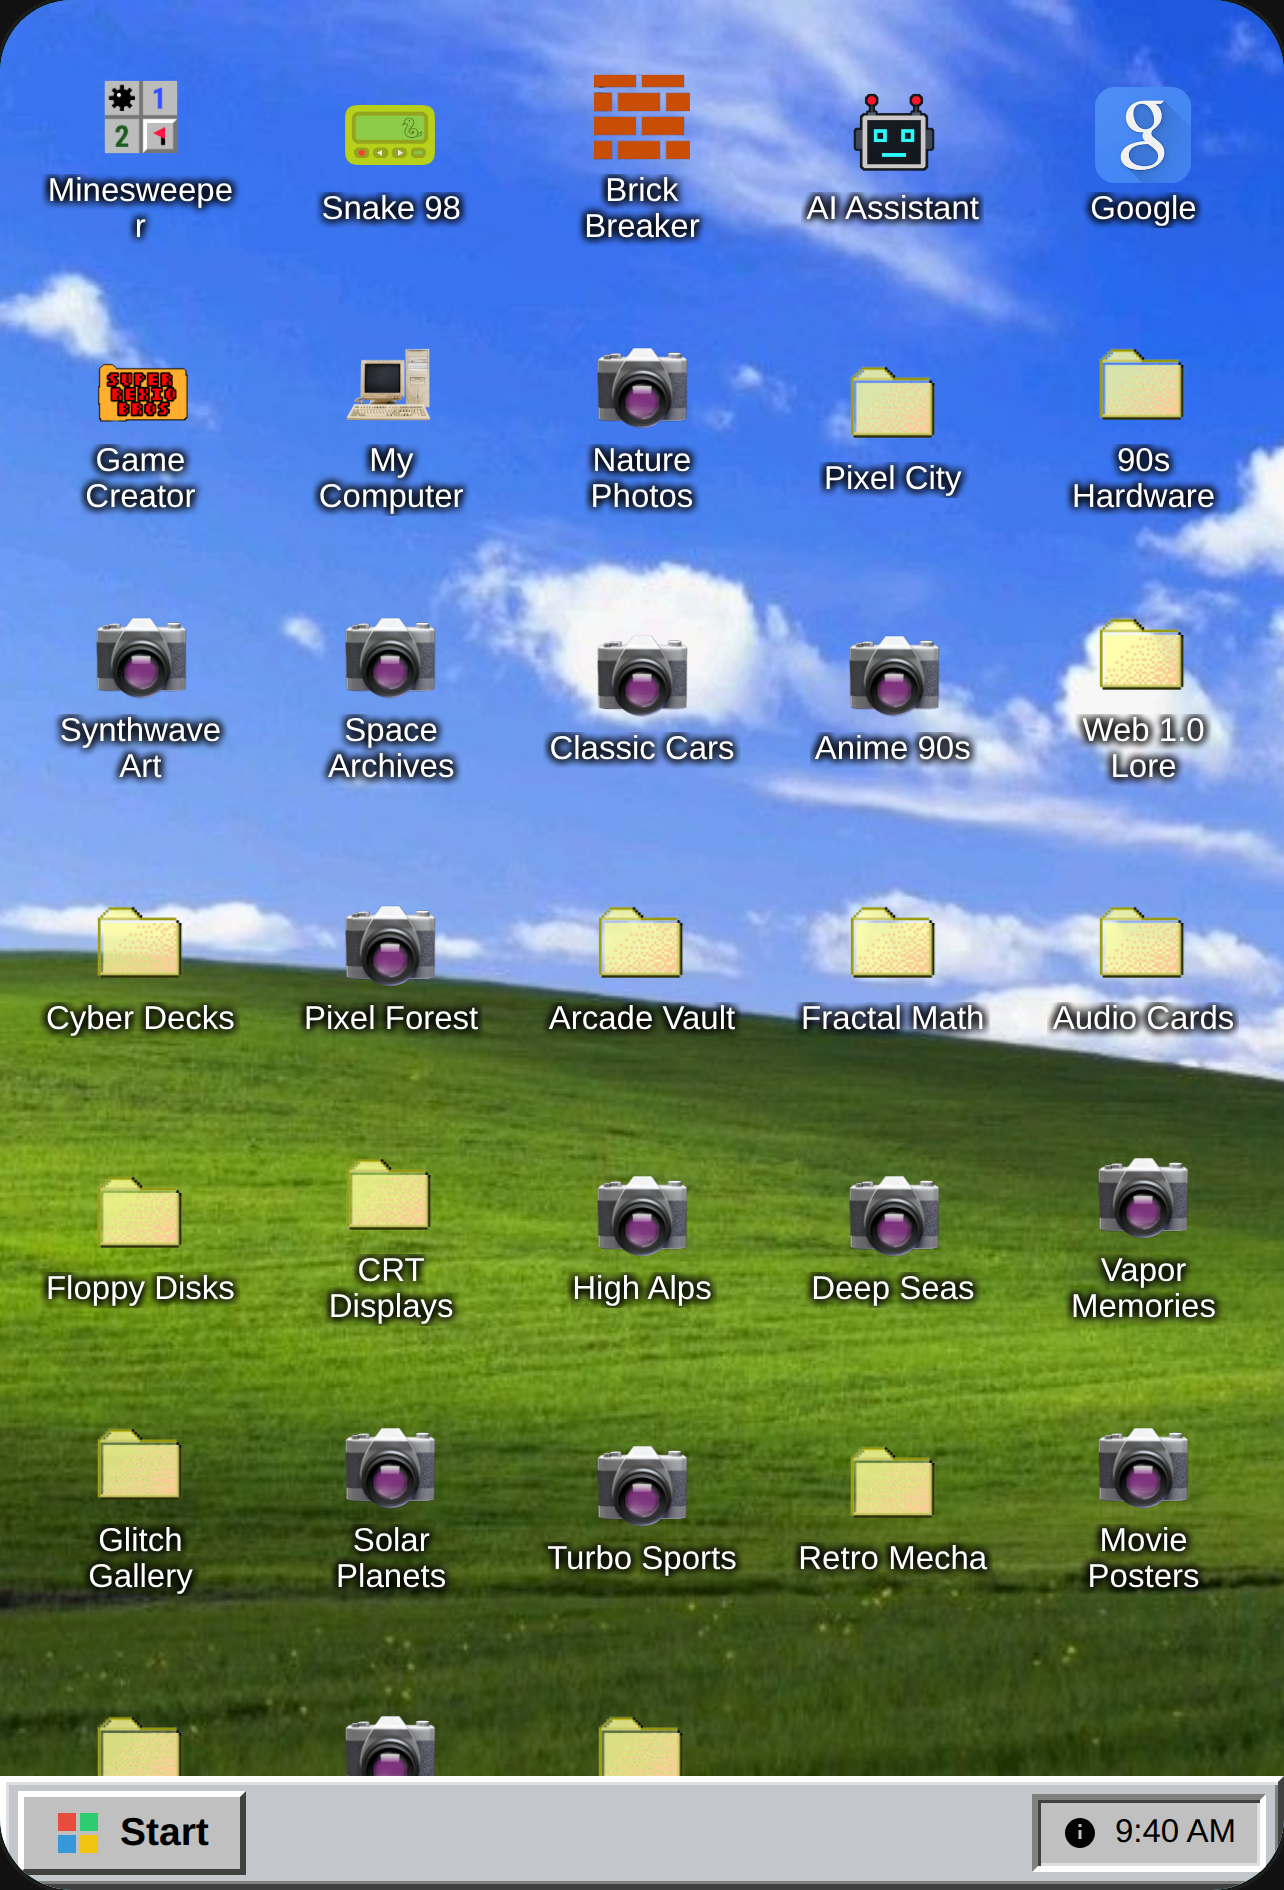Select High Alps camera icon

(x=642, y=1215)
